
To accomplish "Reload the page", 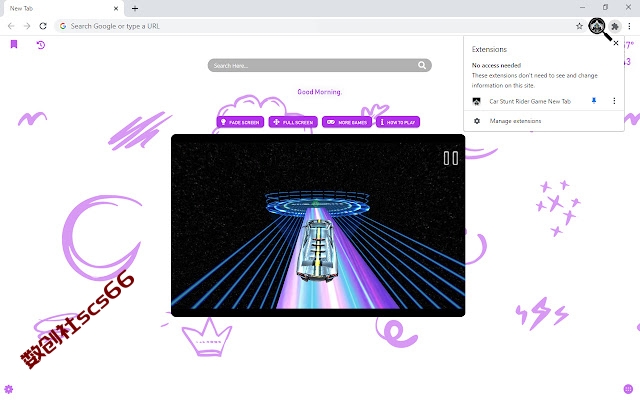I will 43,26.
